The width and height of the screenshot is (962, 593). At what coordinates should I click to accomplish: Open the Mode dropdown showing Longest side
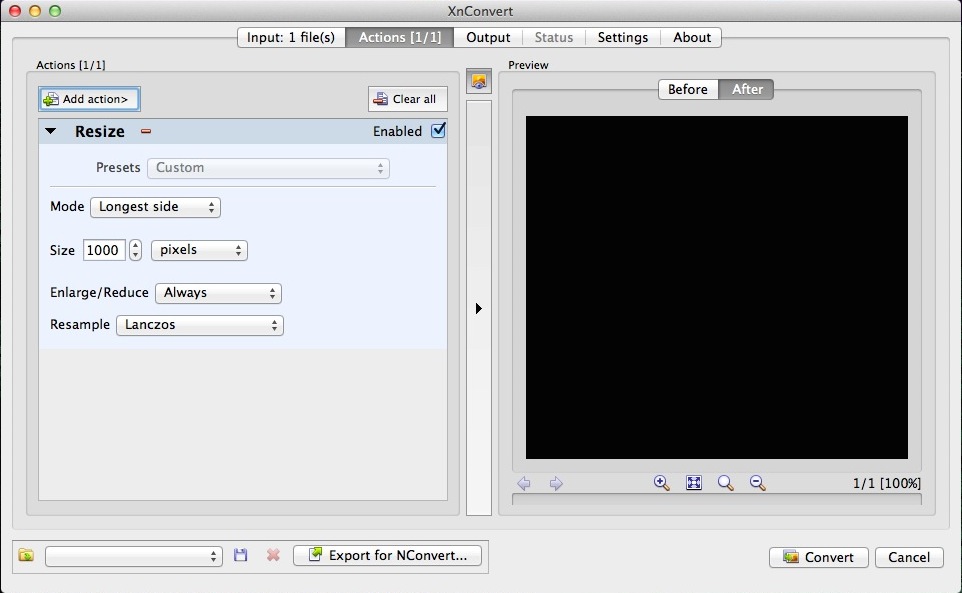click(x=155, y=207)
